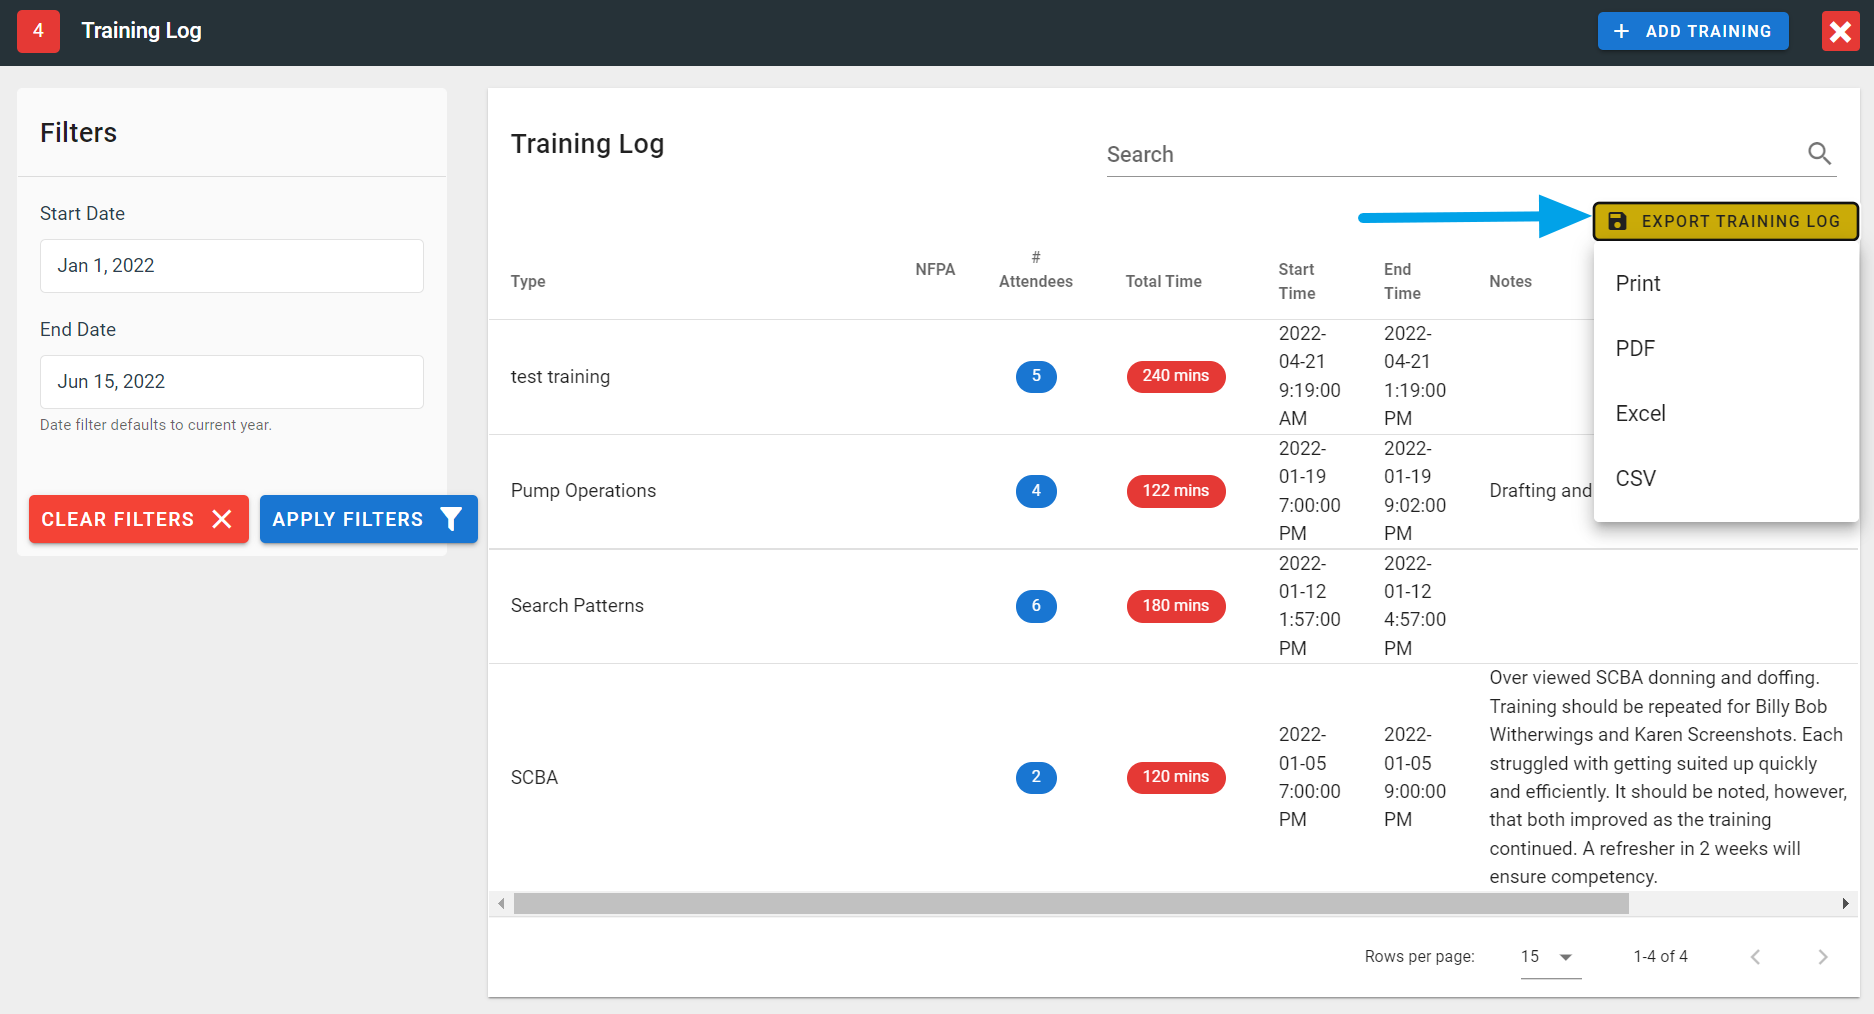Open the End Date picker field
Screen dimensions: 1874x1014
click(231, 382)
